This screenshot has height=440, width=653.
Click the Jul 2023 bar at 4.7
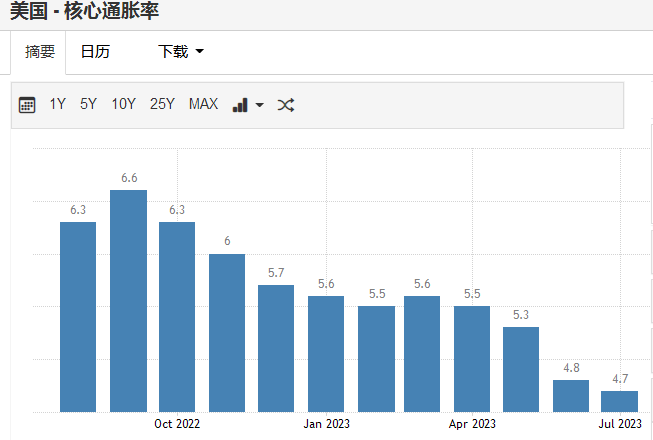coord(620,400)
